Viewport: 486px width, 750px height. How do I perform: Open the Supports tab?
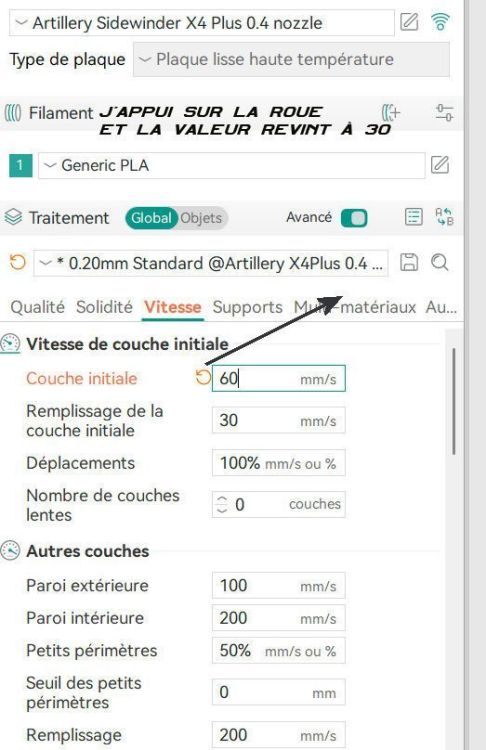[247, 307]
